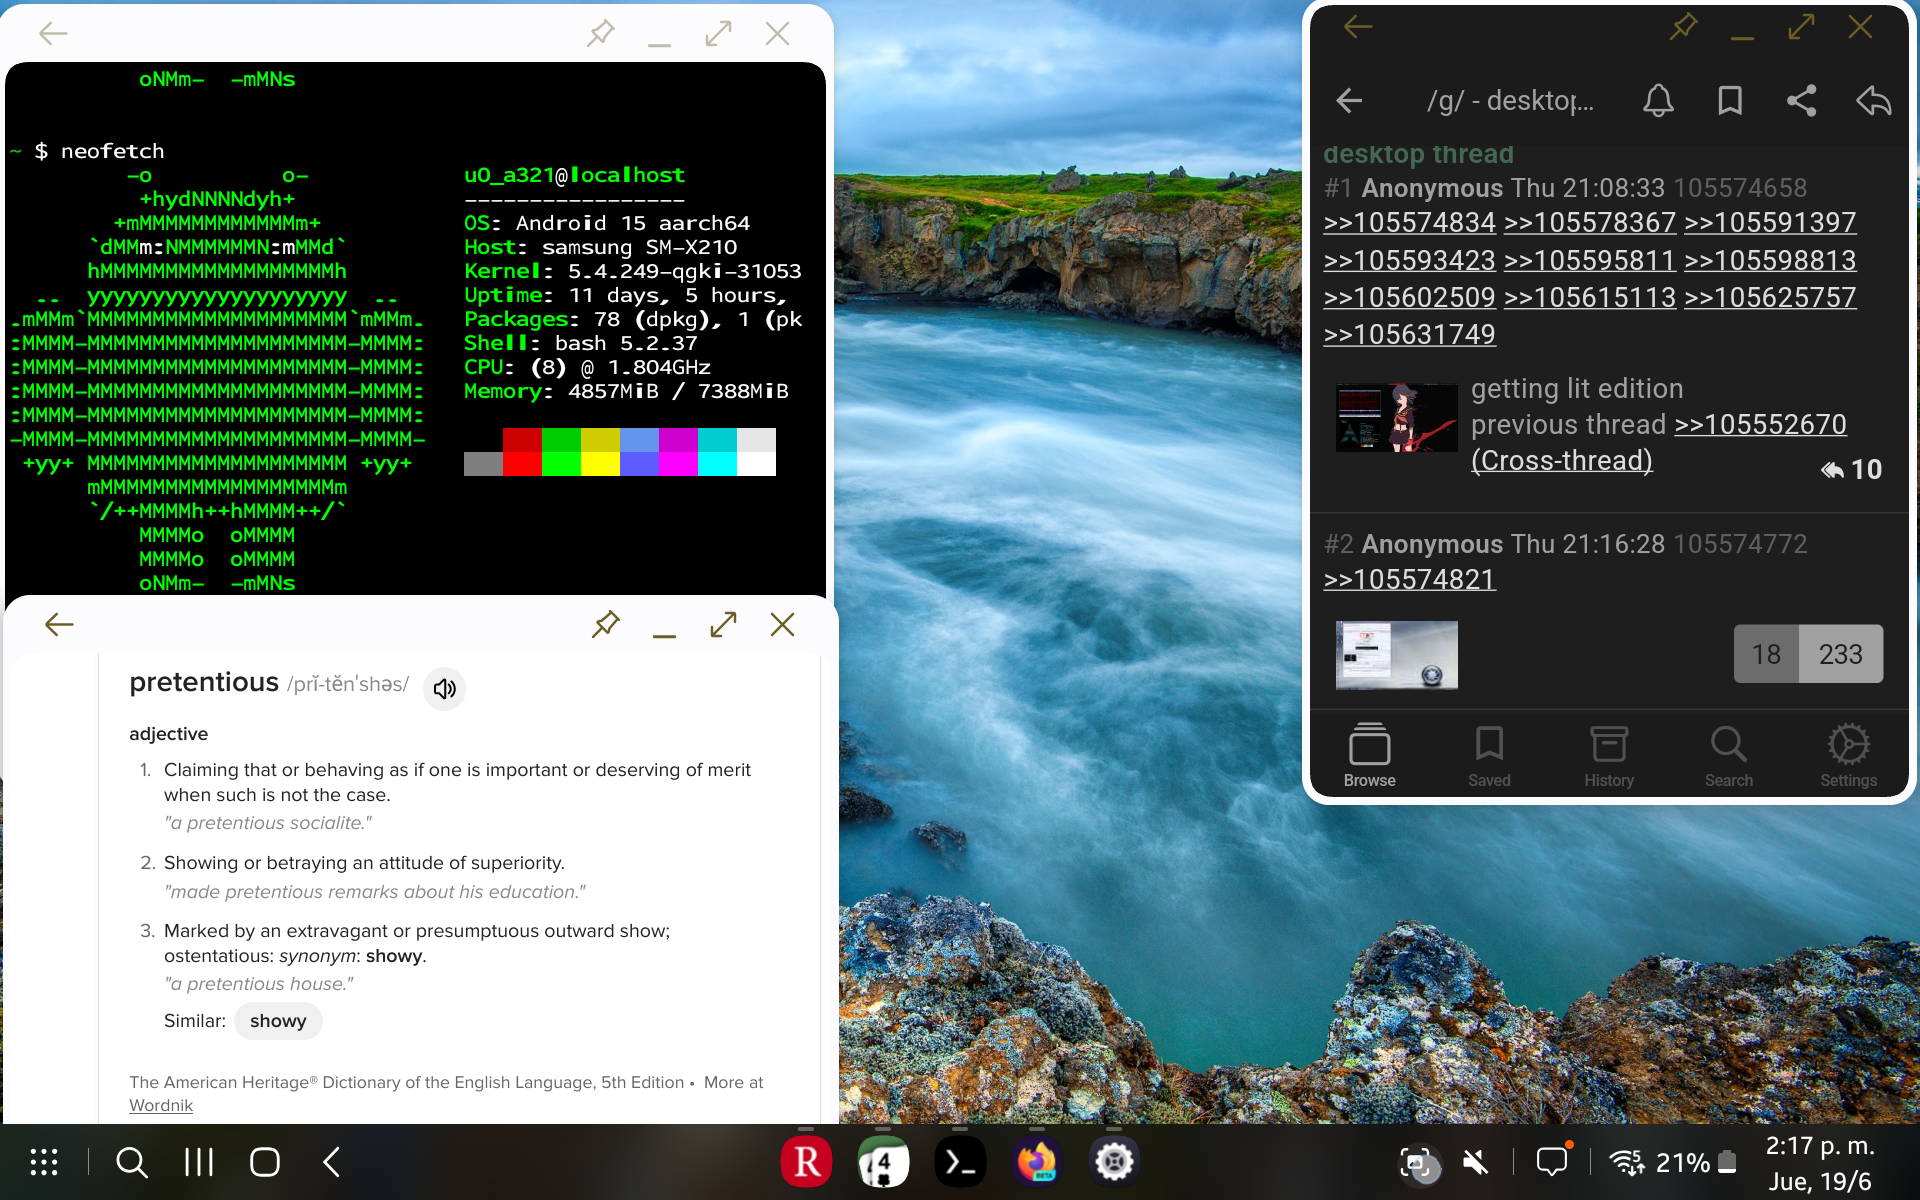Open the clover 4 app in taskbar

coord(883,1162)
